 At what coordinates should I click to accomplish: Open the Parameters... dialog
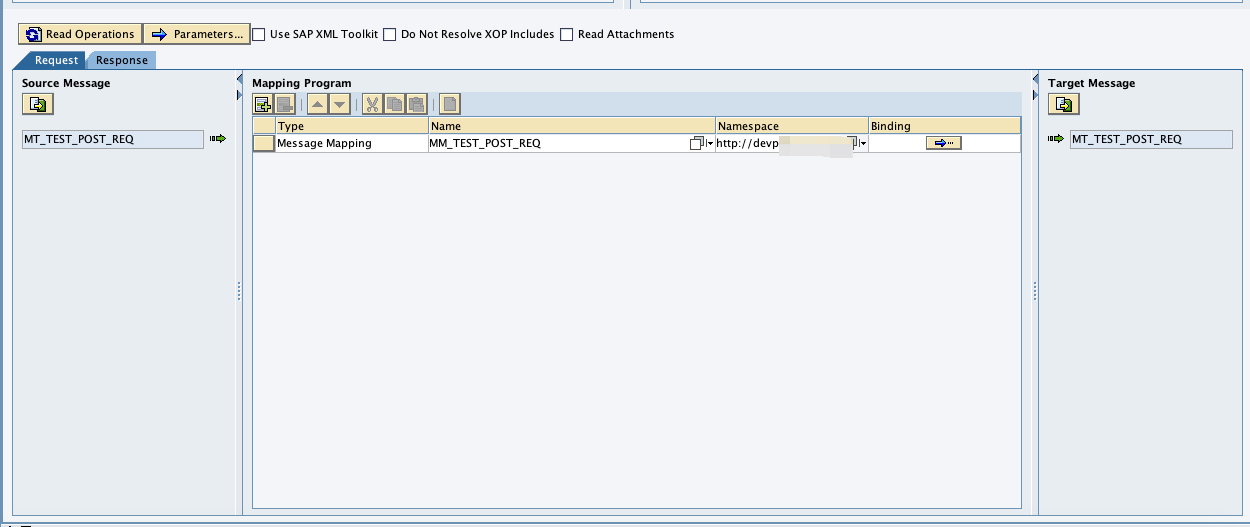[x=197, y=34]
